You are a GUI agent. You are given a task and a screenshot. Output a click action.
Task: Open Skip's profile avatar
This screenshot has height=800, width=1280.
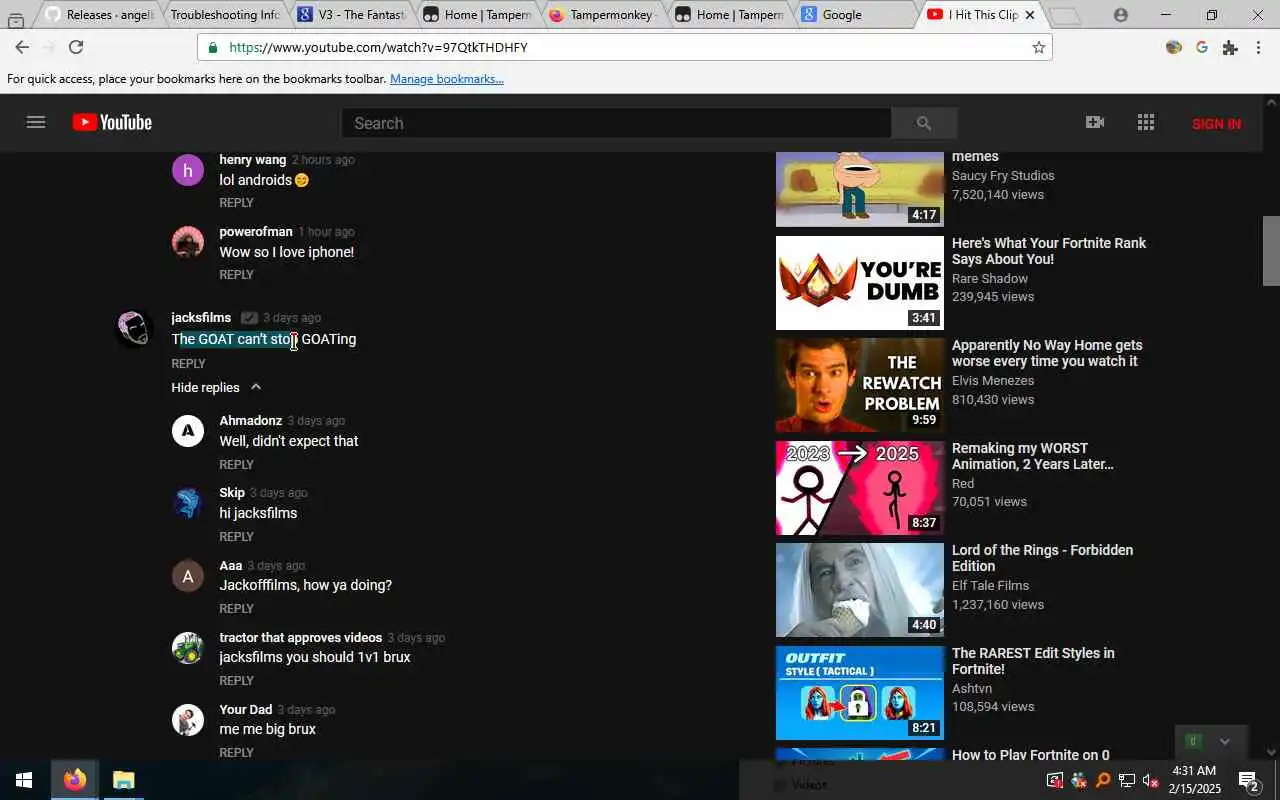(x=188, y=503)
